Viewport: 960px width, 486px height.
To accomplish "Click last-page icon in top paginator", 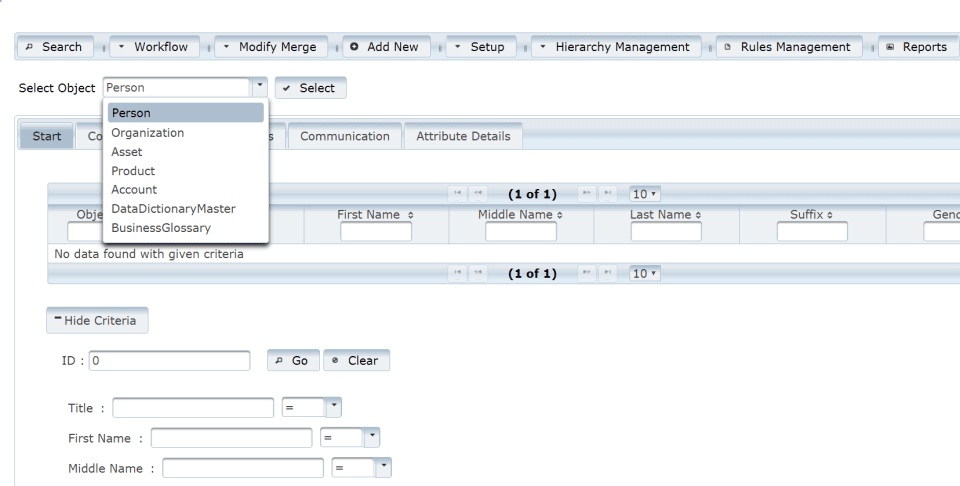I will tap(607, 193).
